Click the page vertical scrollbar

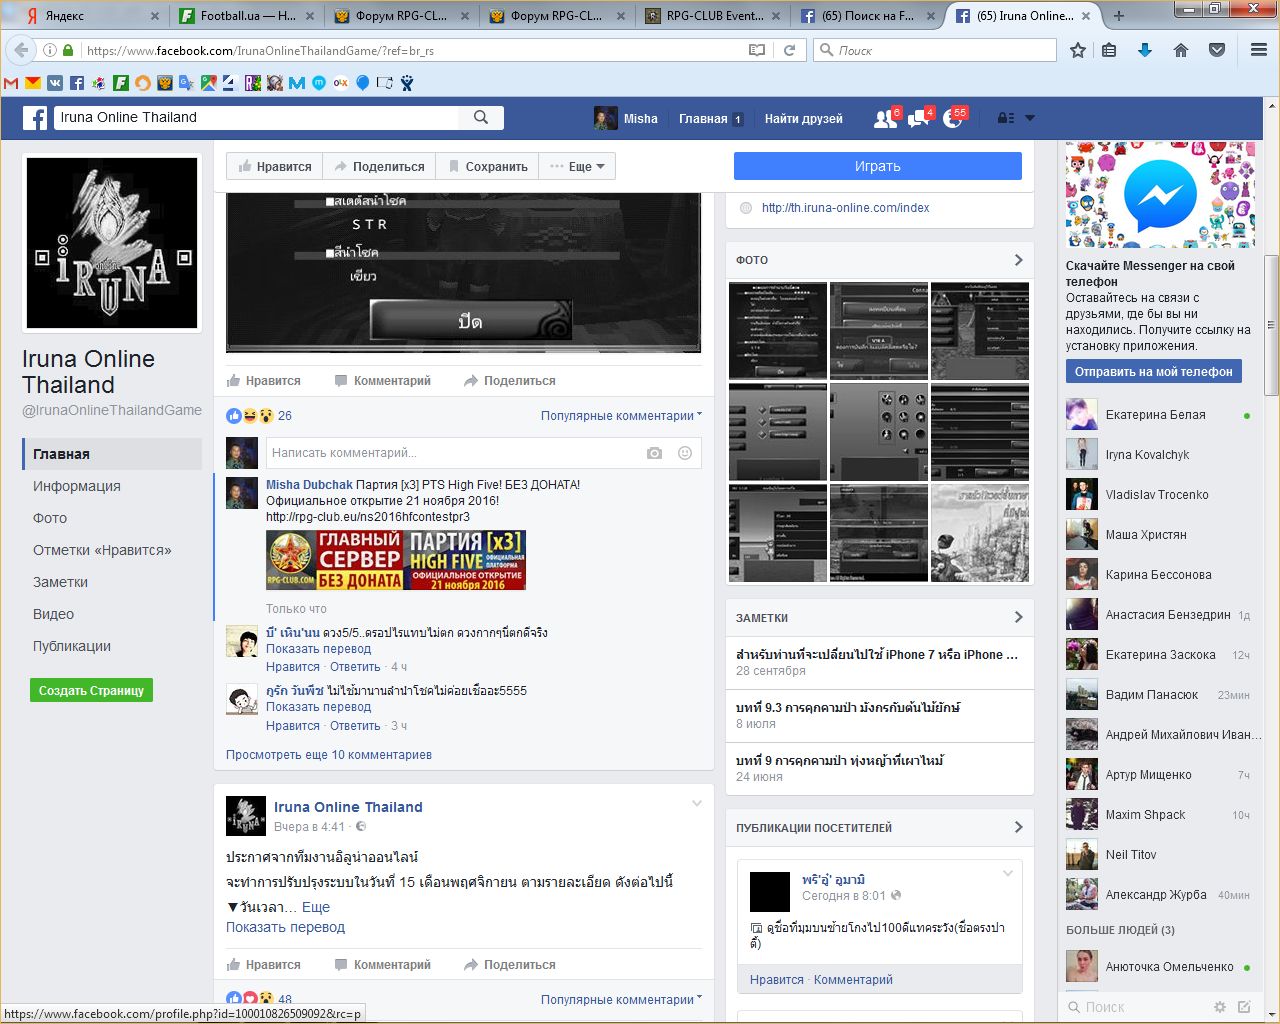coord(1271,325)
